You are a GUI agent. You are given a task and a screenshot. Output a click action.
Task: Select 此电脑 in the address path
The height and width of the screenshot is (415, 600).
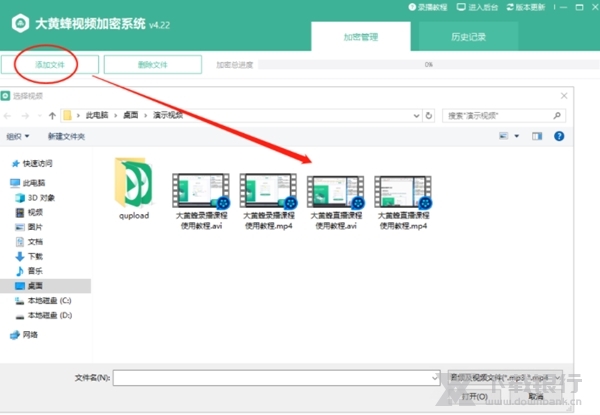coord(97,115)
